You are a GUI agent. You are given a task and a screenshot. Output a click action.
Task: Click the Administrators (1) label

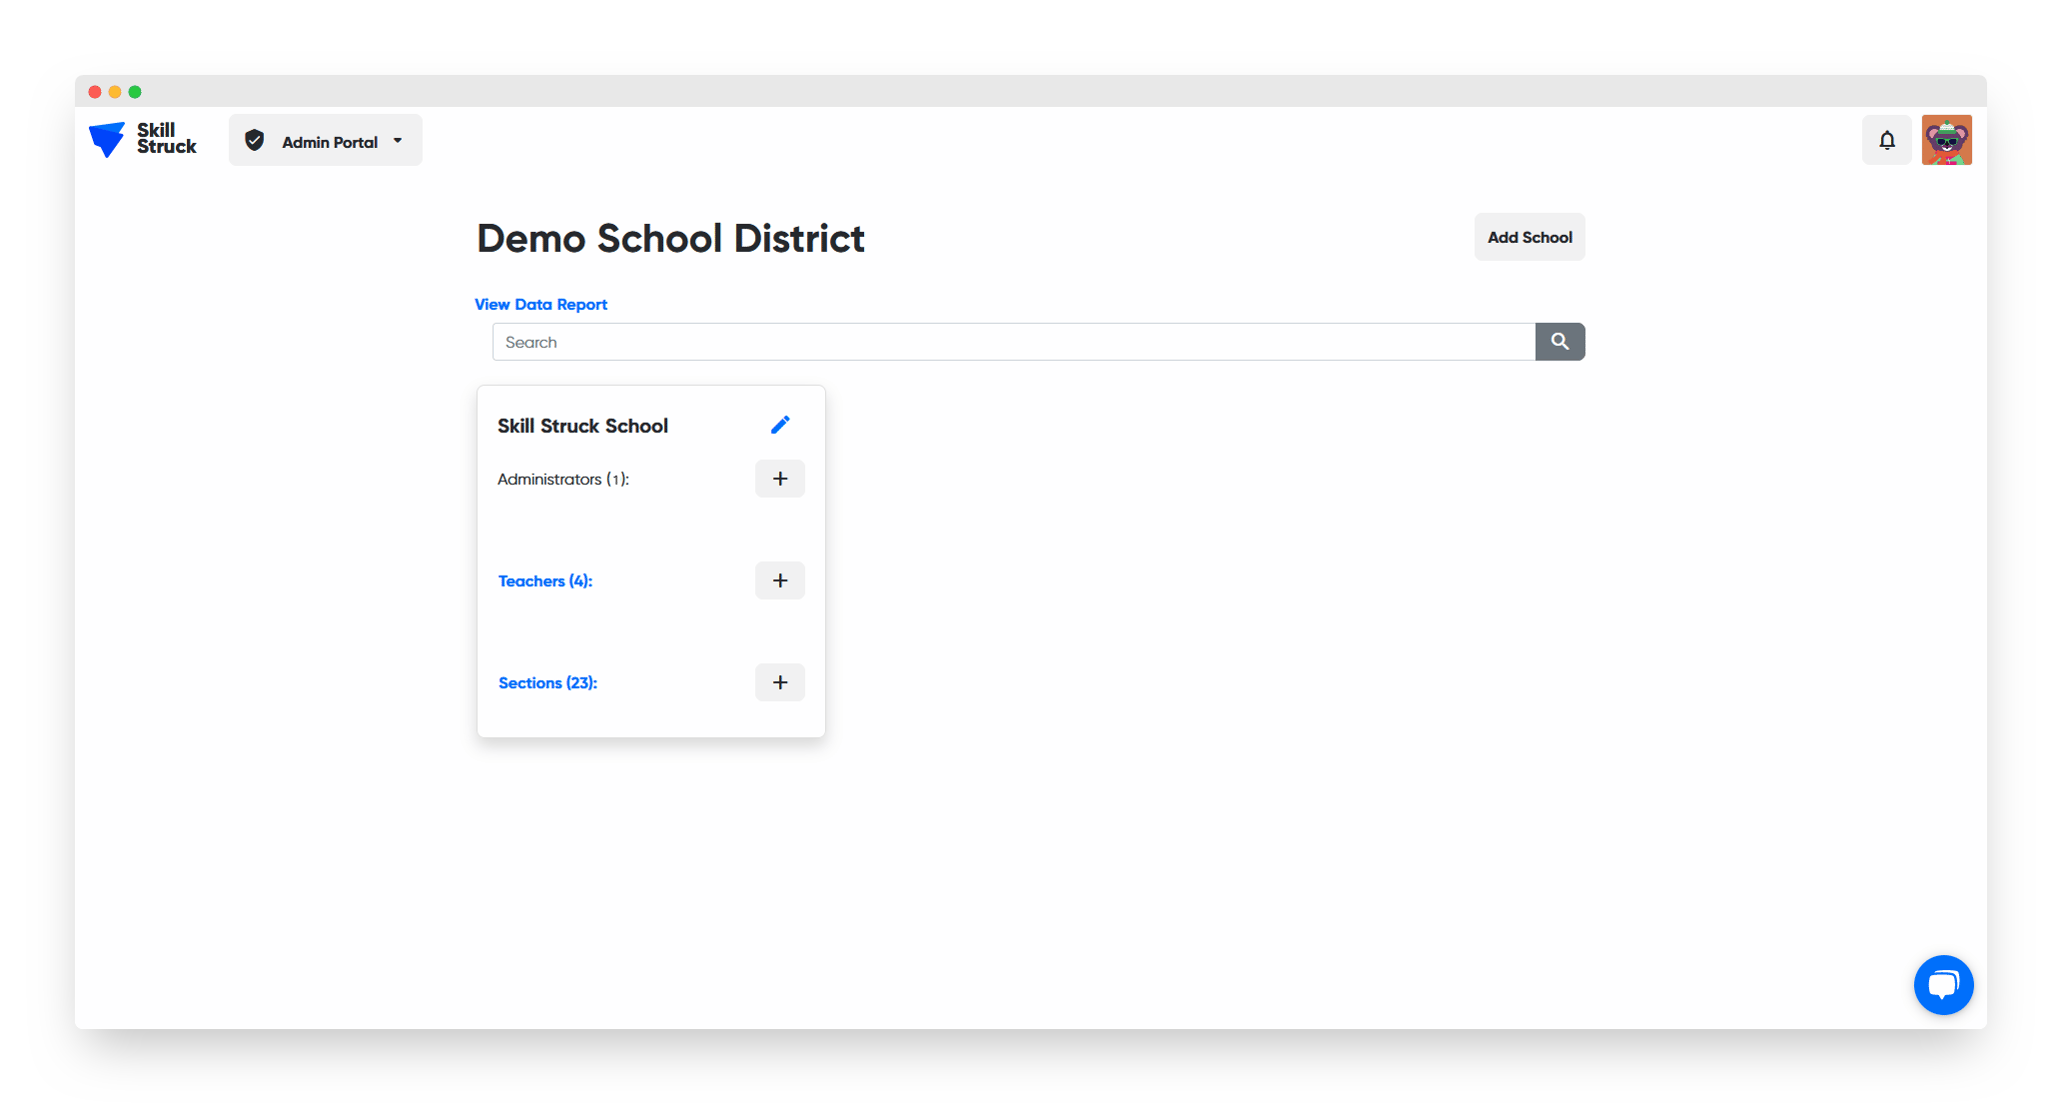click(x=563, y=479)
